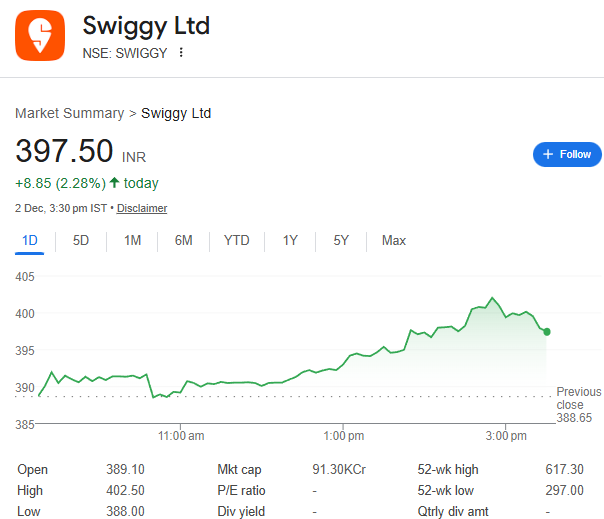The width and height of the screenshot is (604, 519).
Task: Select the YTD chart tab
Action: click(x=237, y=240)
